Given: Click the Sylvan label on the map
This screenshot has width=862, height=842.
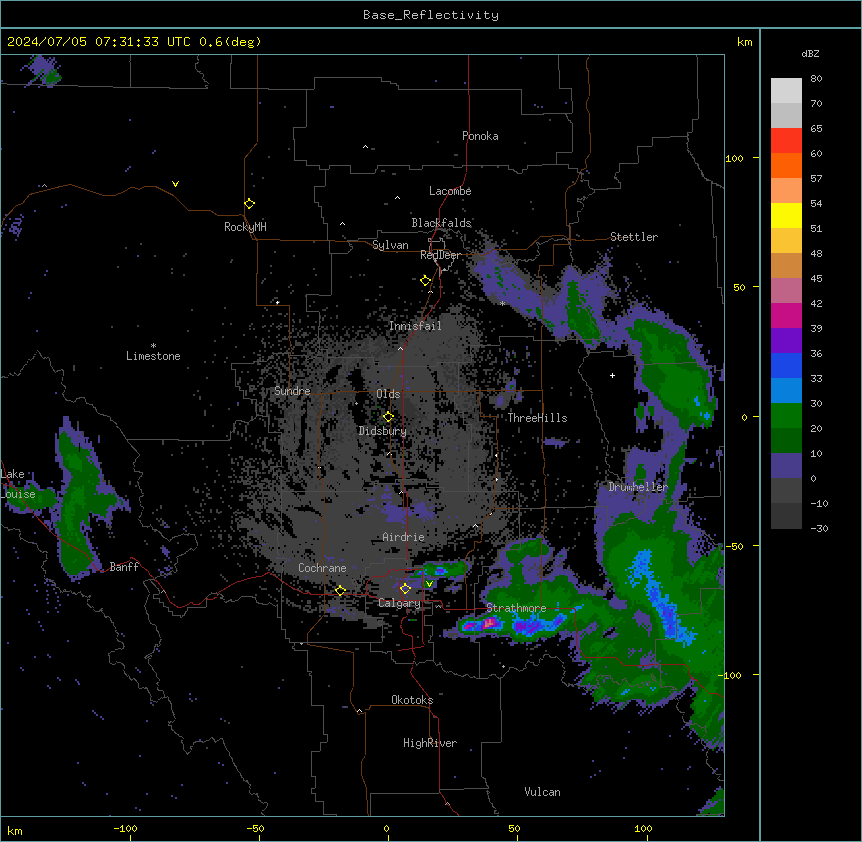Looking at the screenshot, I should point(390,245).
